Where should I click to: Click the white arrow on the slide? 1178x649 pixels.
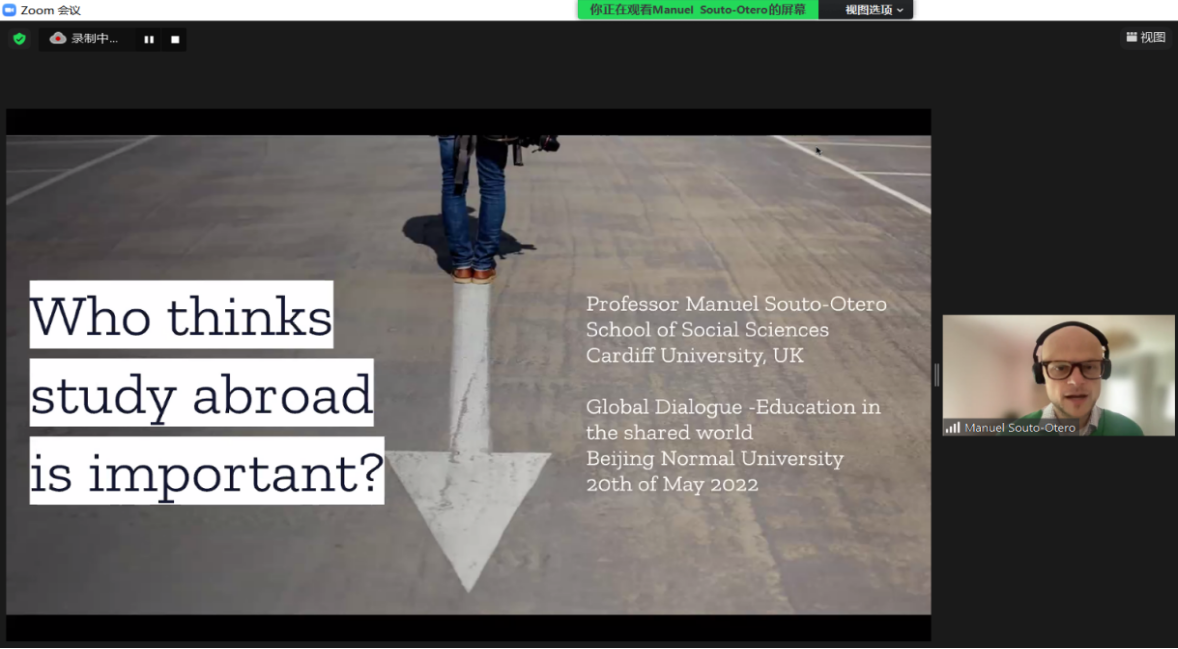pos(469,436)
